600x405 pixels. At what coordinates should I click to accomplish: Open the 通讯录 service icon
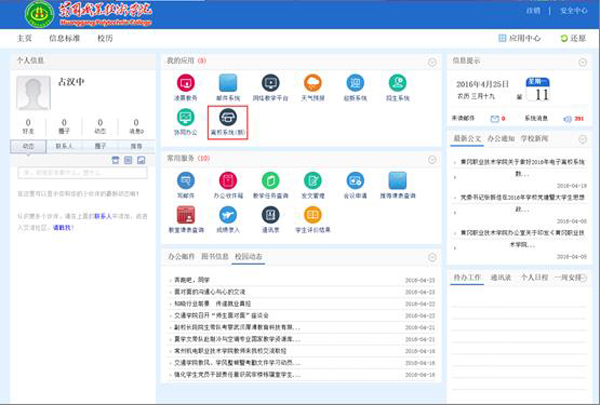pos(270,215)
